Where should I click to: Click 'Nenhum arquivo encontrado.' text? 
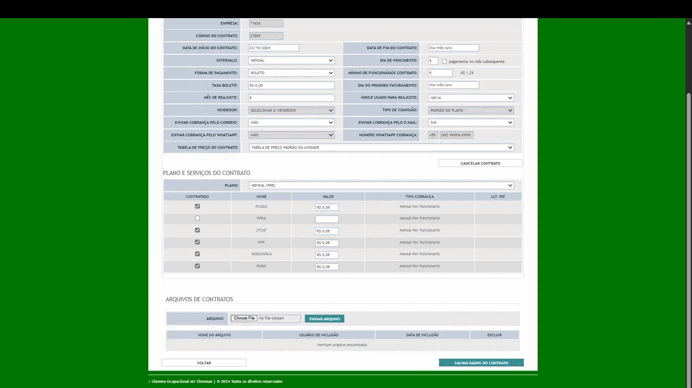point(342,345)
